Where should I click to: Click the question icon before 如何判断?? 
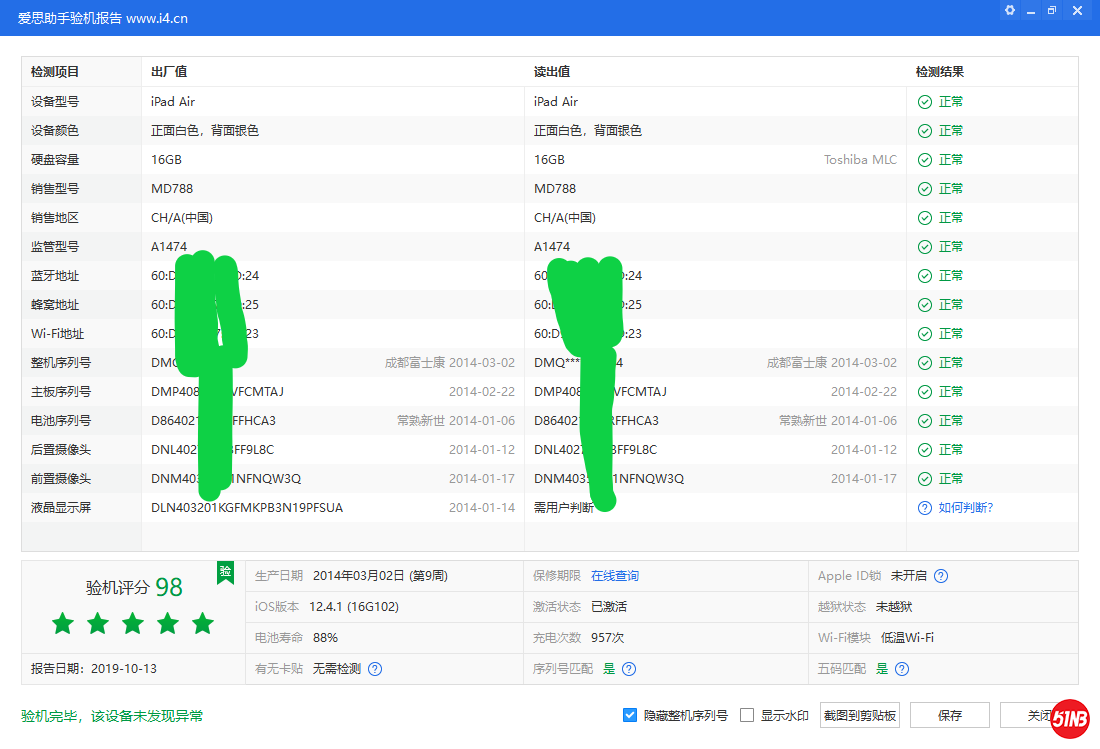point(925,508)
